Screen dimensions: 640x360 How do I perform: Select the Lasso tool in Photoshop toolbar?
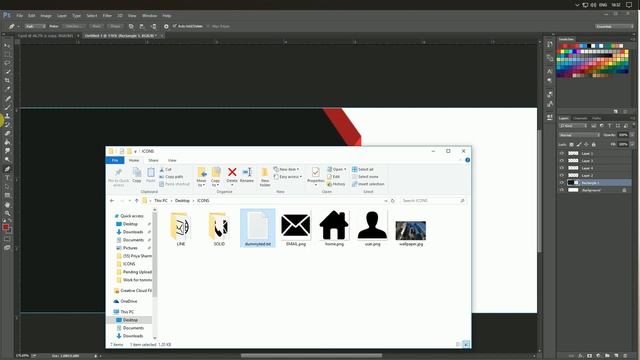click(7, 63)
